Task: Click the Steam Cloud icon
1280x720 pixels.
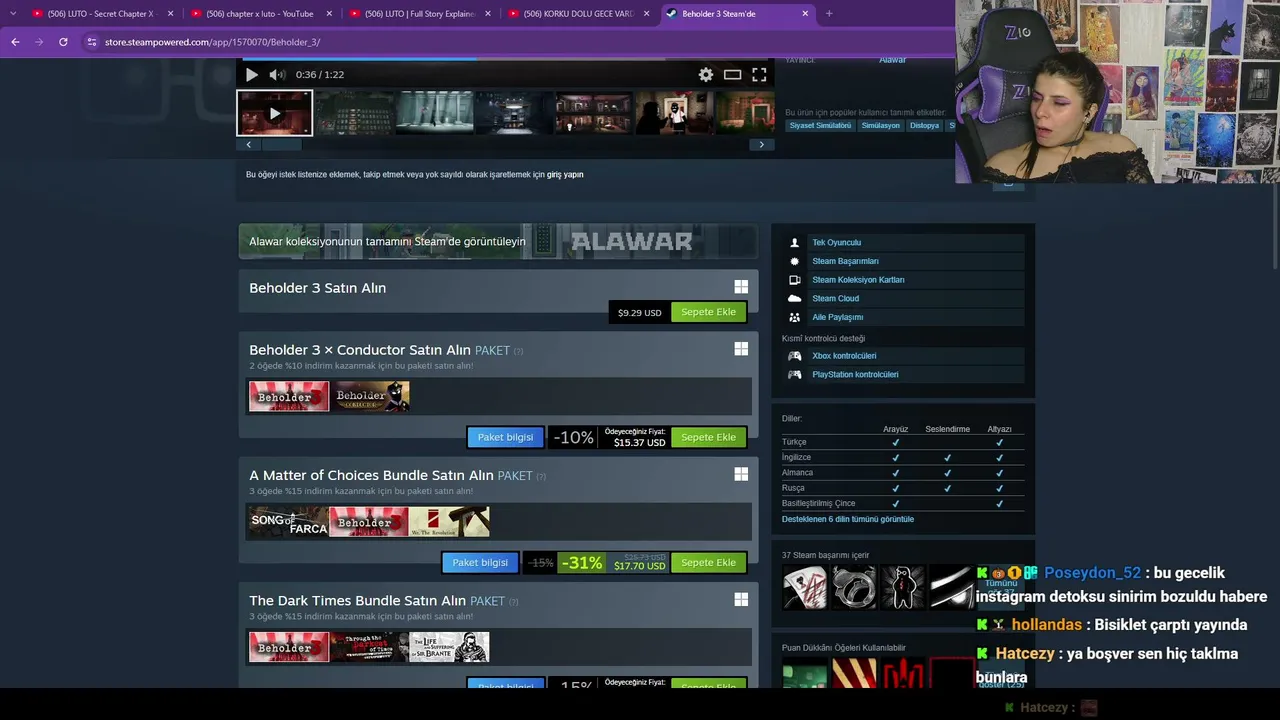Action: click(795, 298)
